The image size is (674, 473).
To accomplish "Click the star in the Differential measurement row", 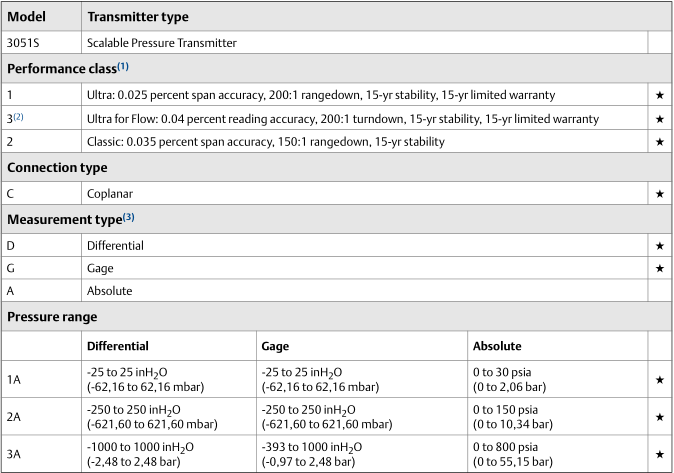I will coord(659,245).
